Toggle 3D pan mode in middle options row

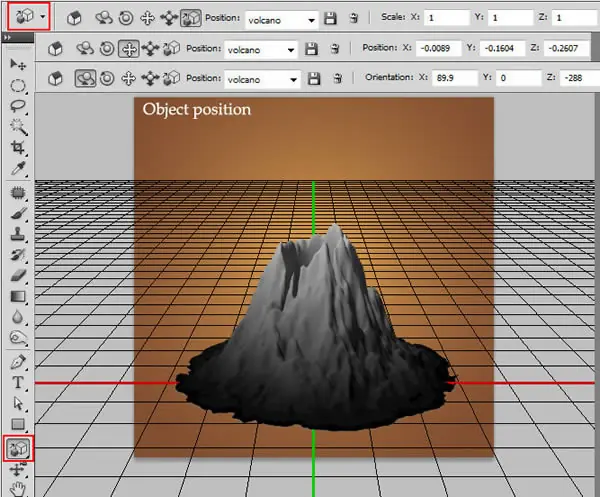(x=129, y=49)
